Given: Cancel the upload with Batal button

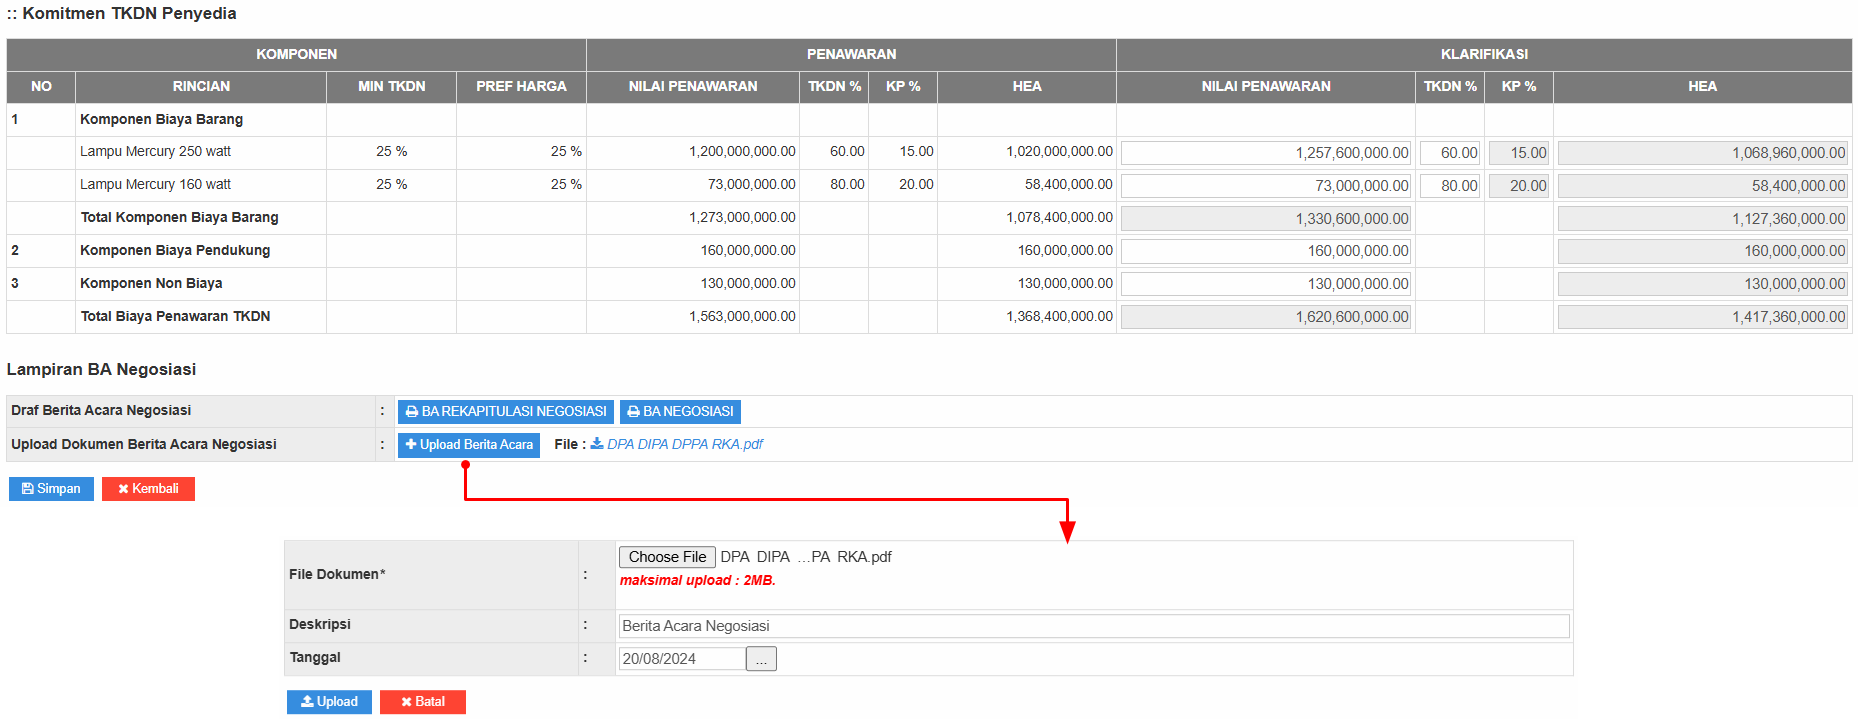Looking at the screenshot, I should [422, 702].
